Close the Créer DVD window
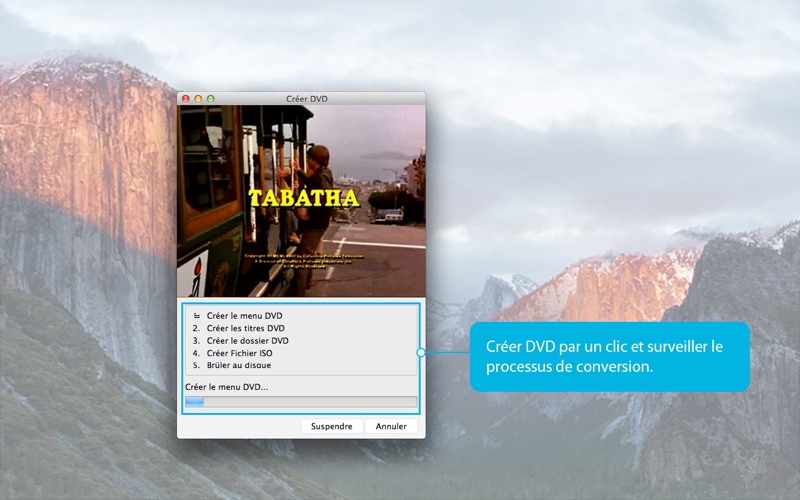The image size is (800, 500). (186, 98)
